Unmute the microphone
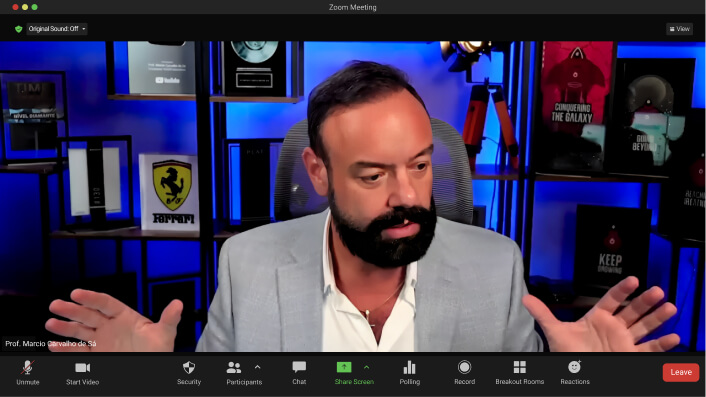The height and width of the screenshot is (397, 706). [27, 373]
